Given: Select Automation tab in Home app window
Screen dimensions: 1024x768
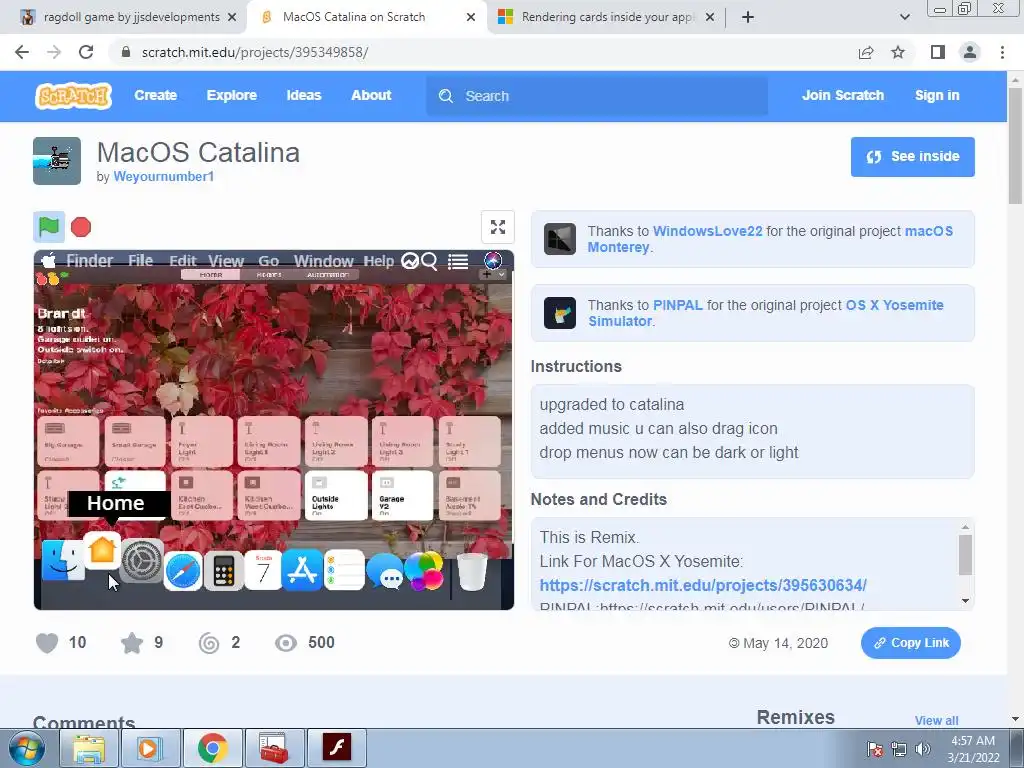Looking at the screenshot, I should pyautogui.click(x=328, y=275).
